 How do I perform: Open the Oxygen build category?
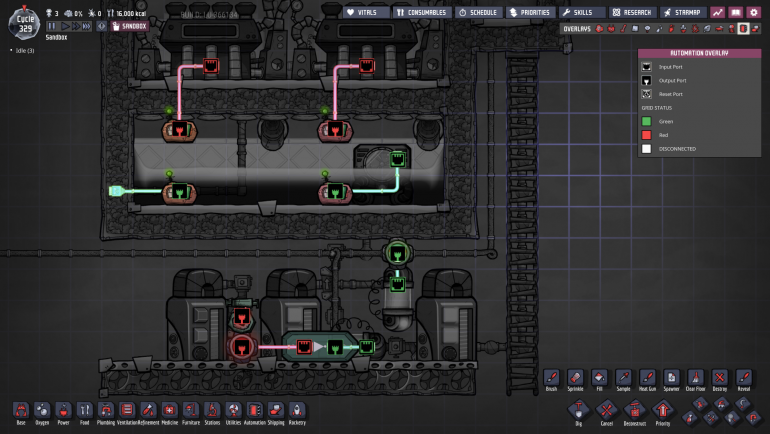pos(42,411)
